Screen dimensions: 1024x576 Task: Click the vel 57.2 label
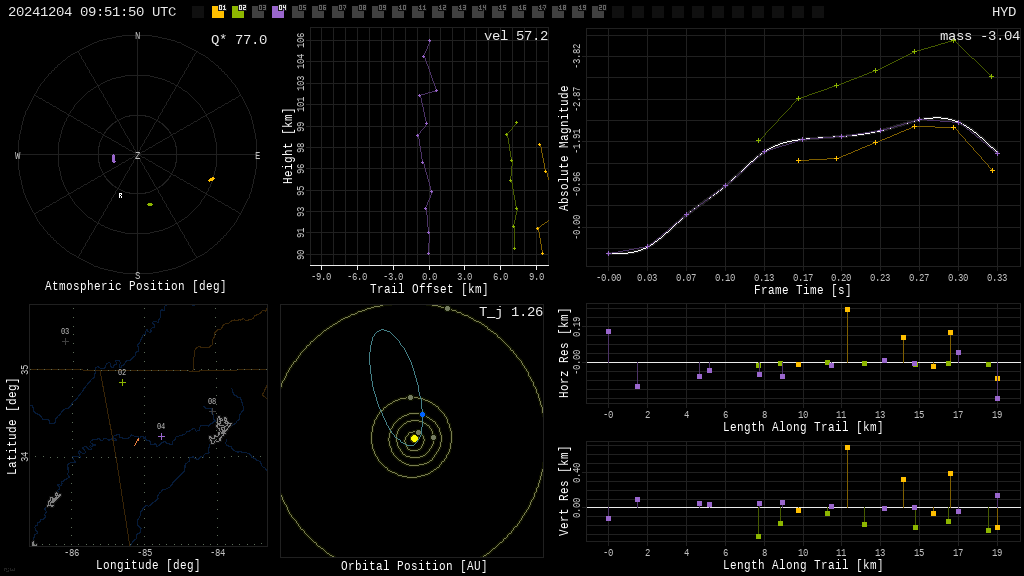tap(516, 36)
